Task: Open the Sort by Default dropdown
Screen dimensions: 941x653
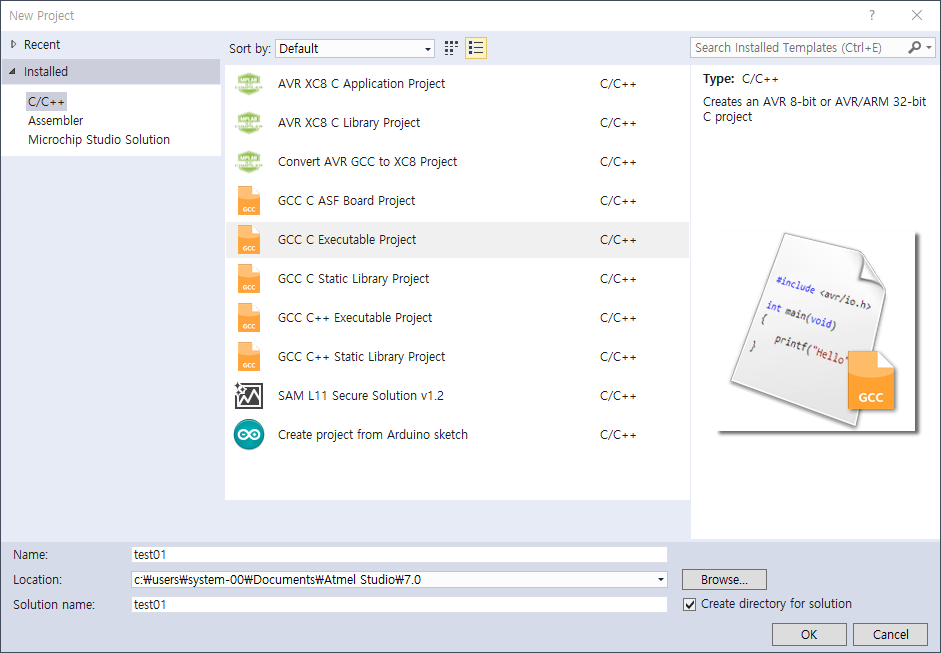Action: coord(355,49)
